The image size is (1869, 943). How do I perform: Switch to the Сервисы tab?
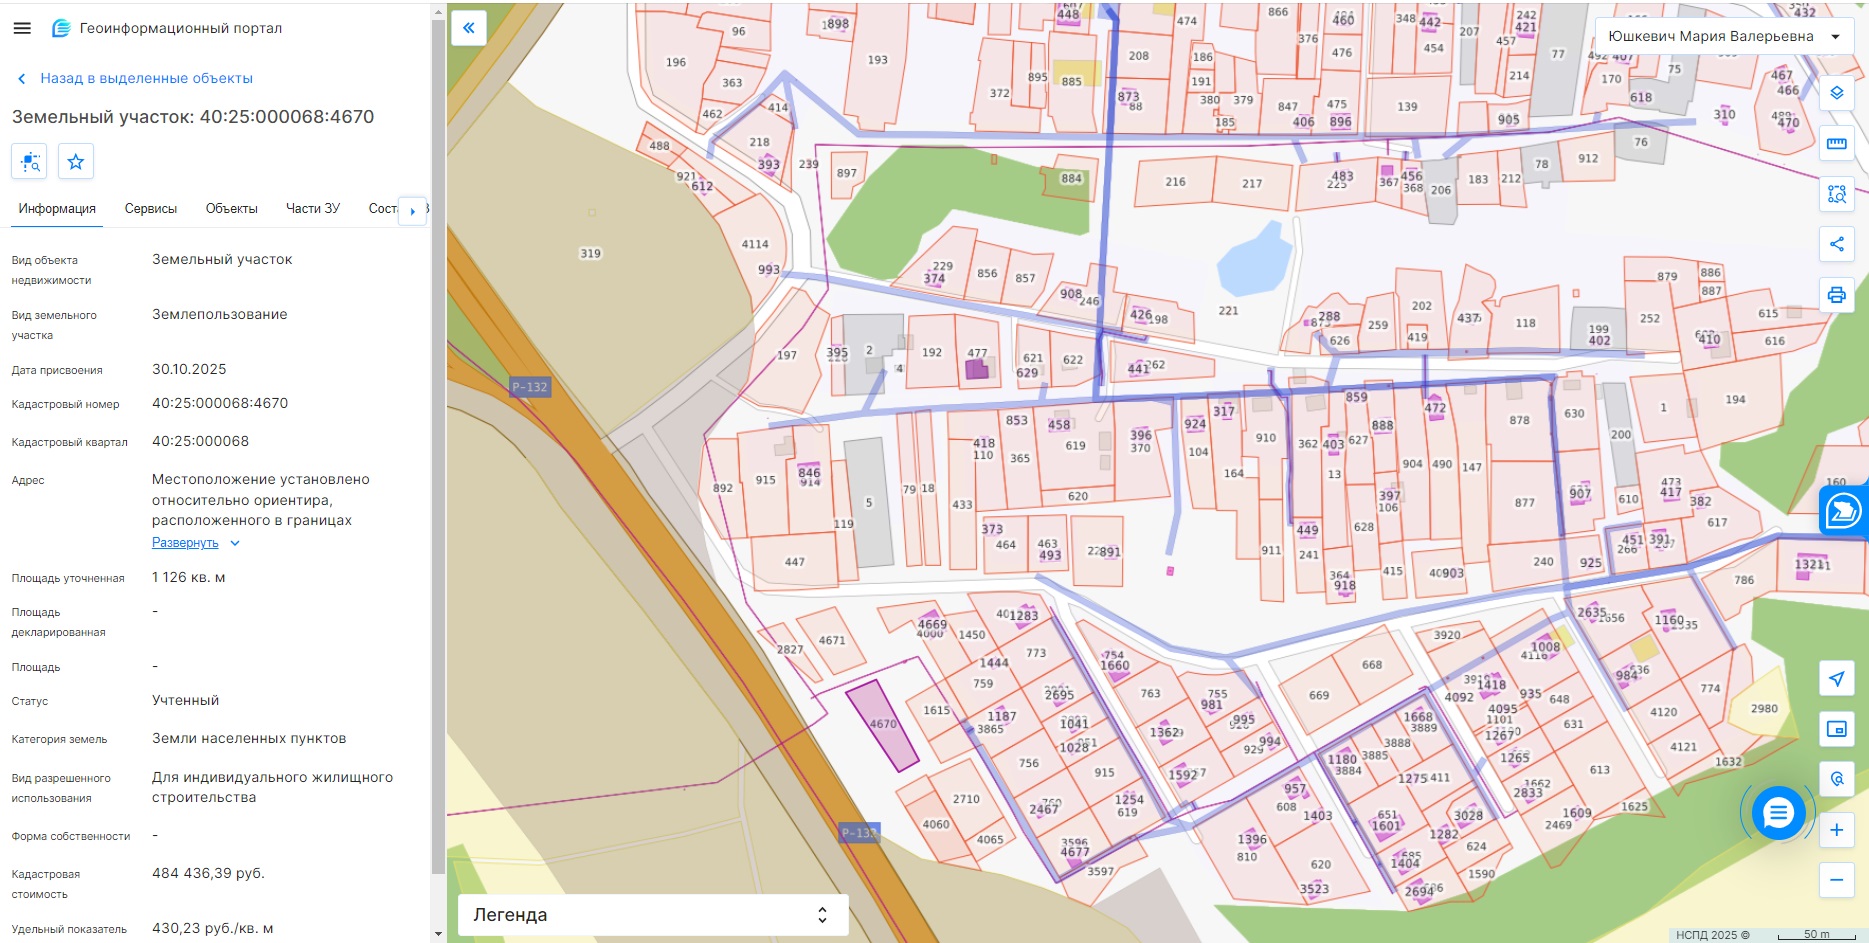pyautogui.click(x=151, y=209)
